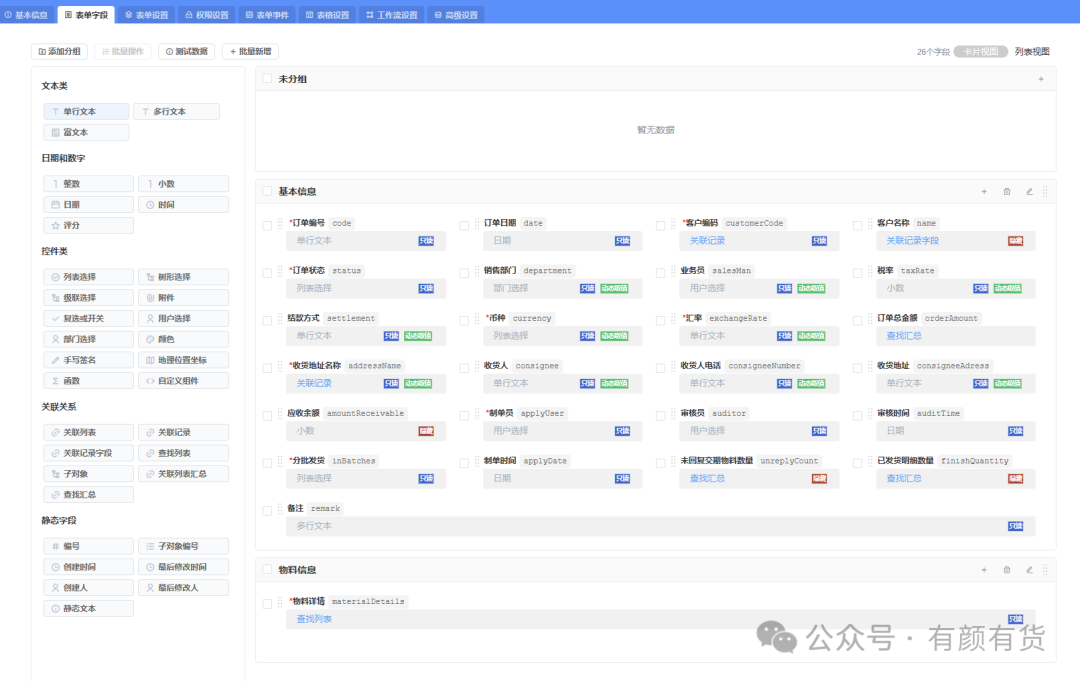Screen dimensions: 1080x681
Task: Switch to the 权限设置 tab
Action: coord(207,14)
